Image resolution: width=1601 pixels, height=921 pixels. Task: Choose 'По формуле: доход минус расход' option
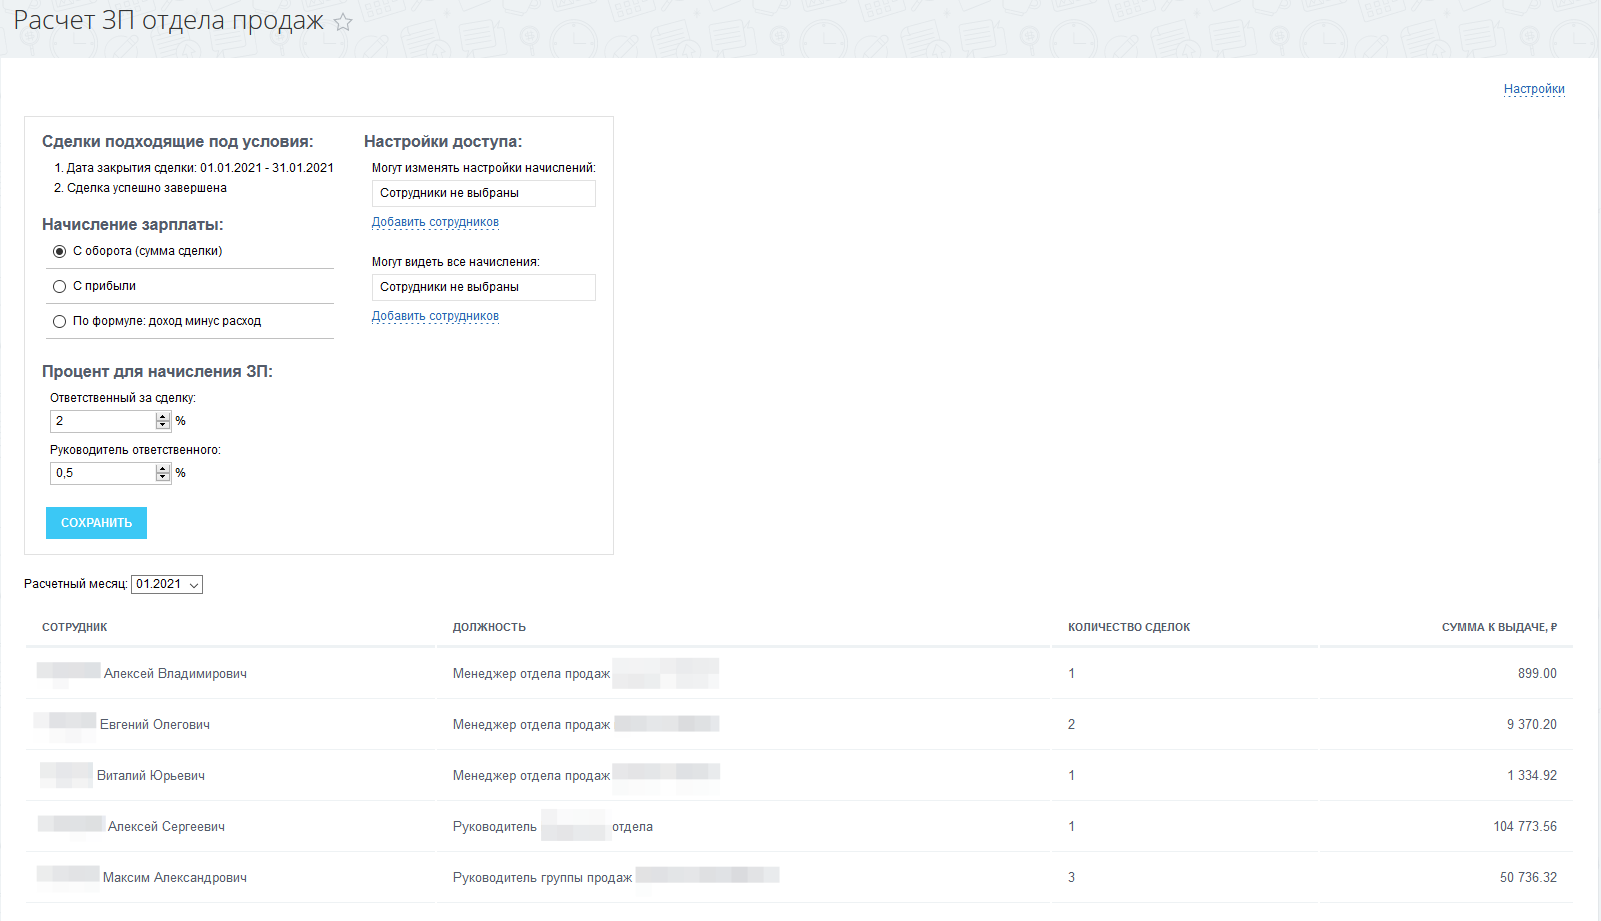60,322
